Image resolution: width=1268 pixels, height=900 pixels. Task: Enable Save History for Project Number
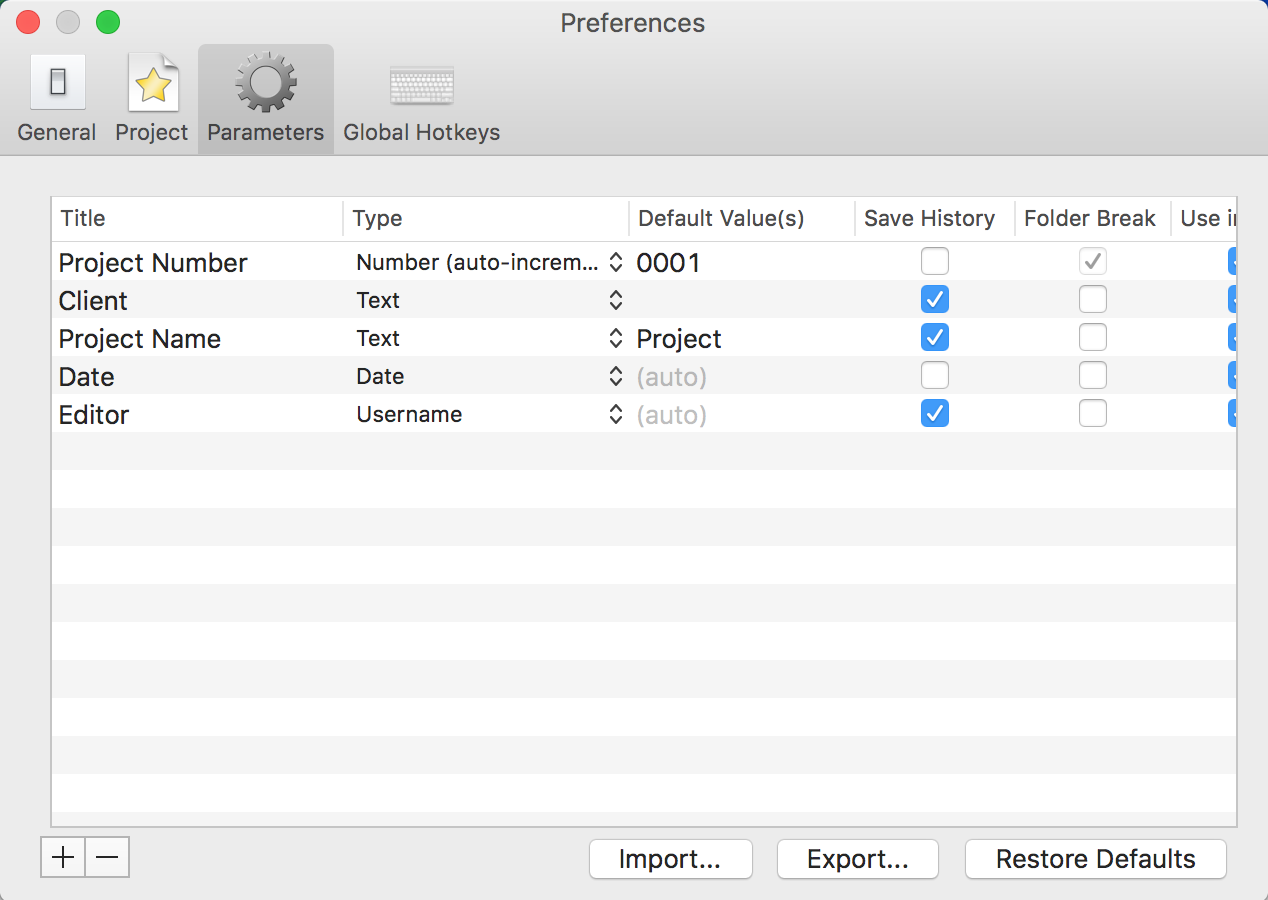tap(934, 262)
